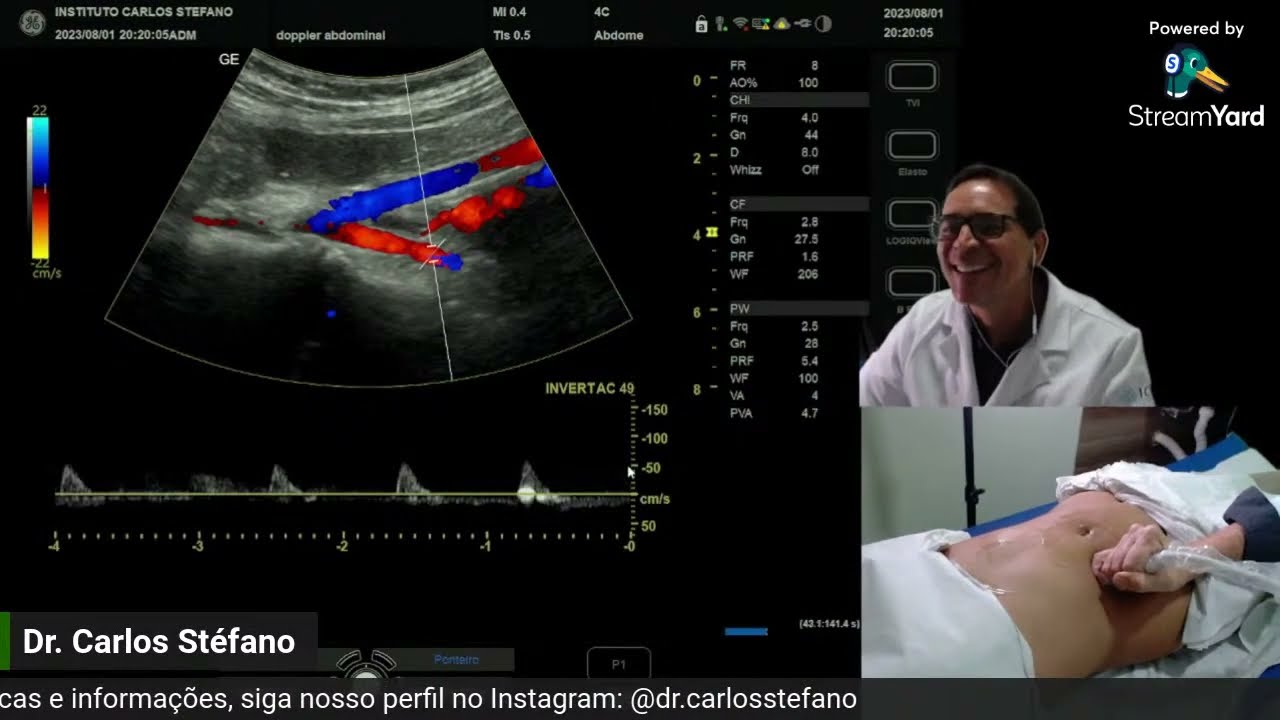The width and height of the screenshot is (1280, 720).
Task: Click the Whizz Off value
Action: [x=810, y=170]
